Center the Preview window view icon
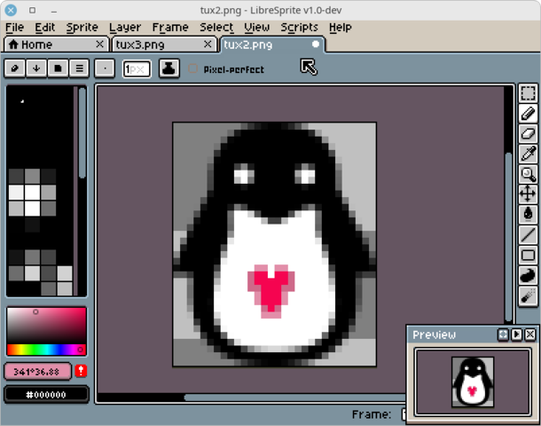 (x=503, y=334)
